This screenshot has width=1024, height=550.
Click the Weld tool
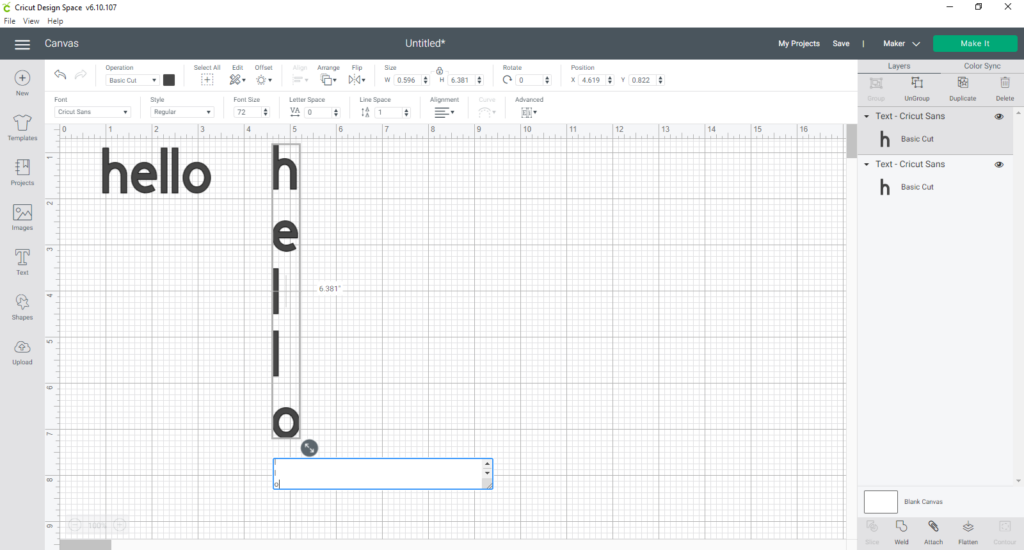click(x=901, y=529)
